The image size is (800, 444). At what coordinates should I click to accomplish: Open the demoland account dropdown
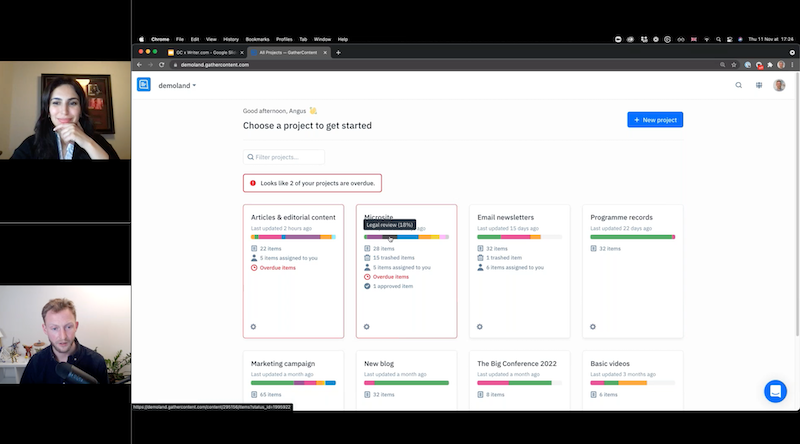[x=177, y=86]
